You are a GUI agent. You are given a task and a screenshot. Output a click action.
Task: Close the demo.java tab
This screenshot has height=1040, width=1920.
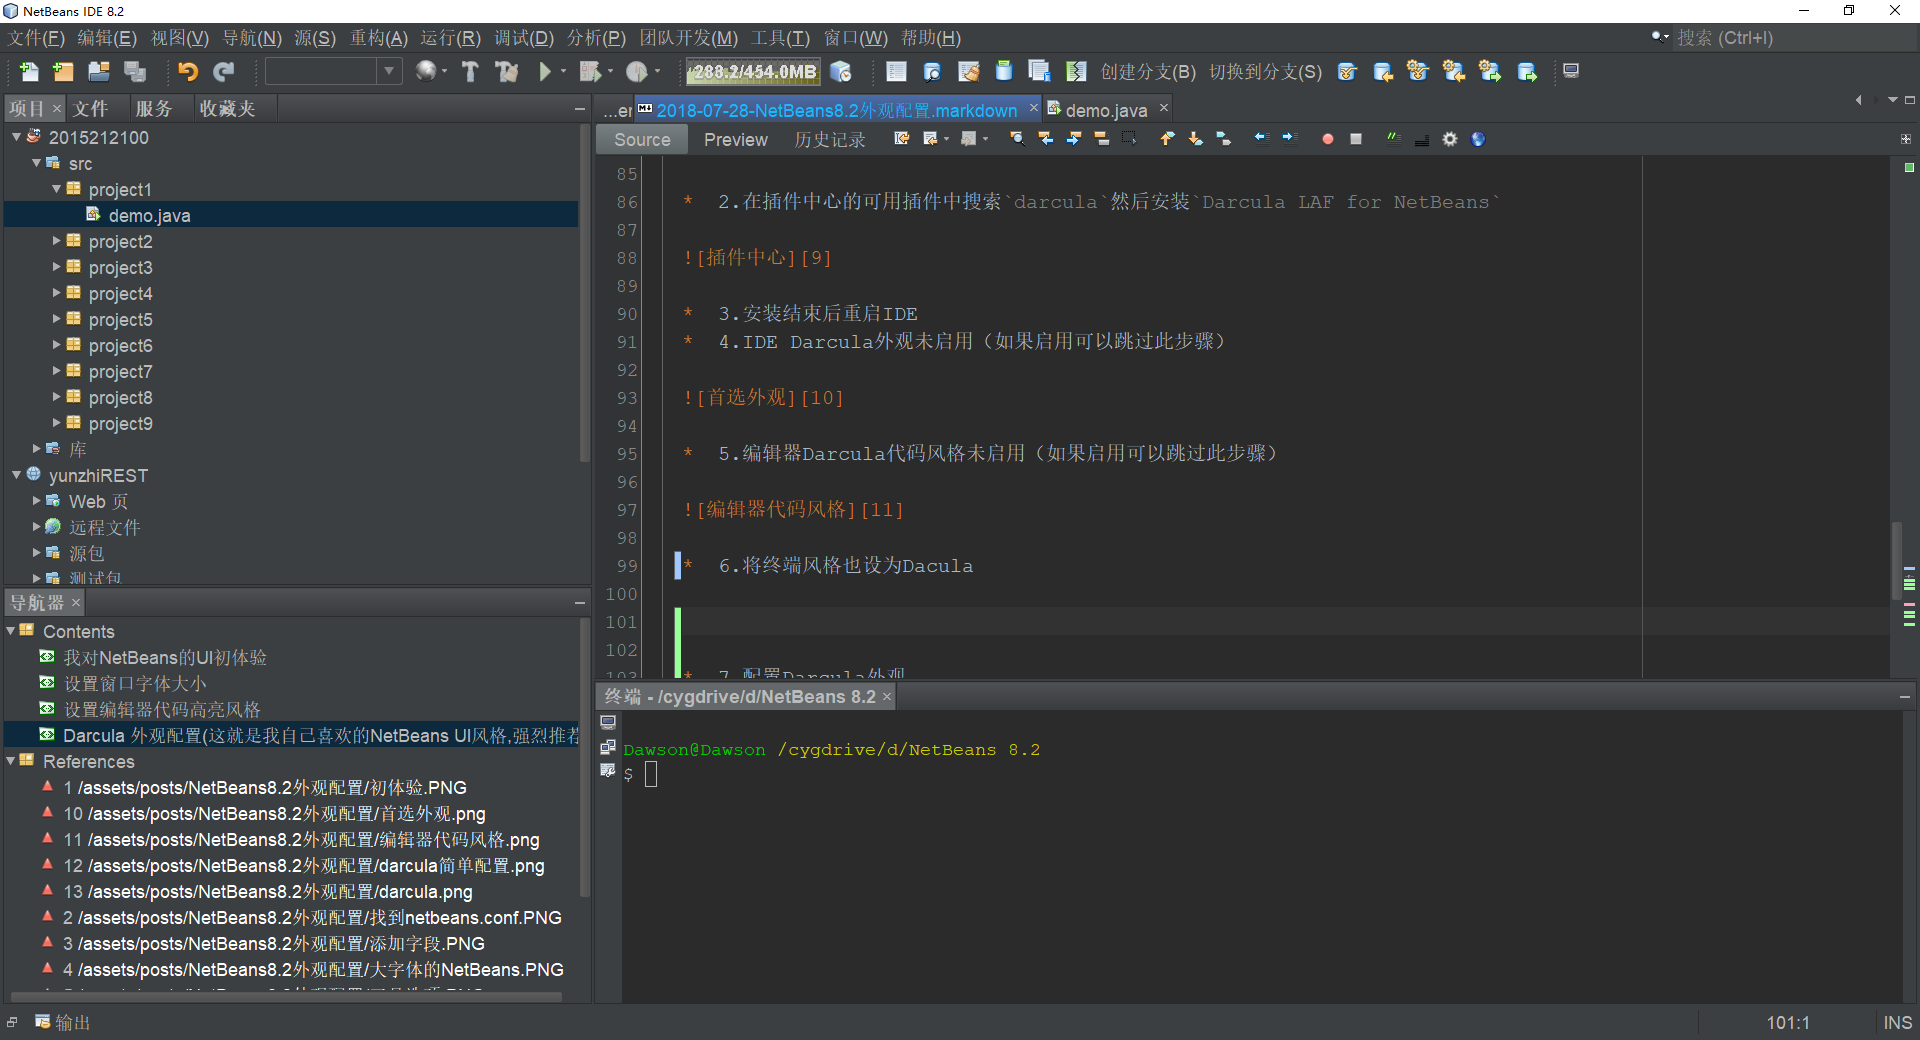point(1164,107)
